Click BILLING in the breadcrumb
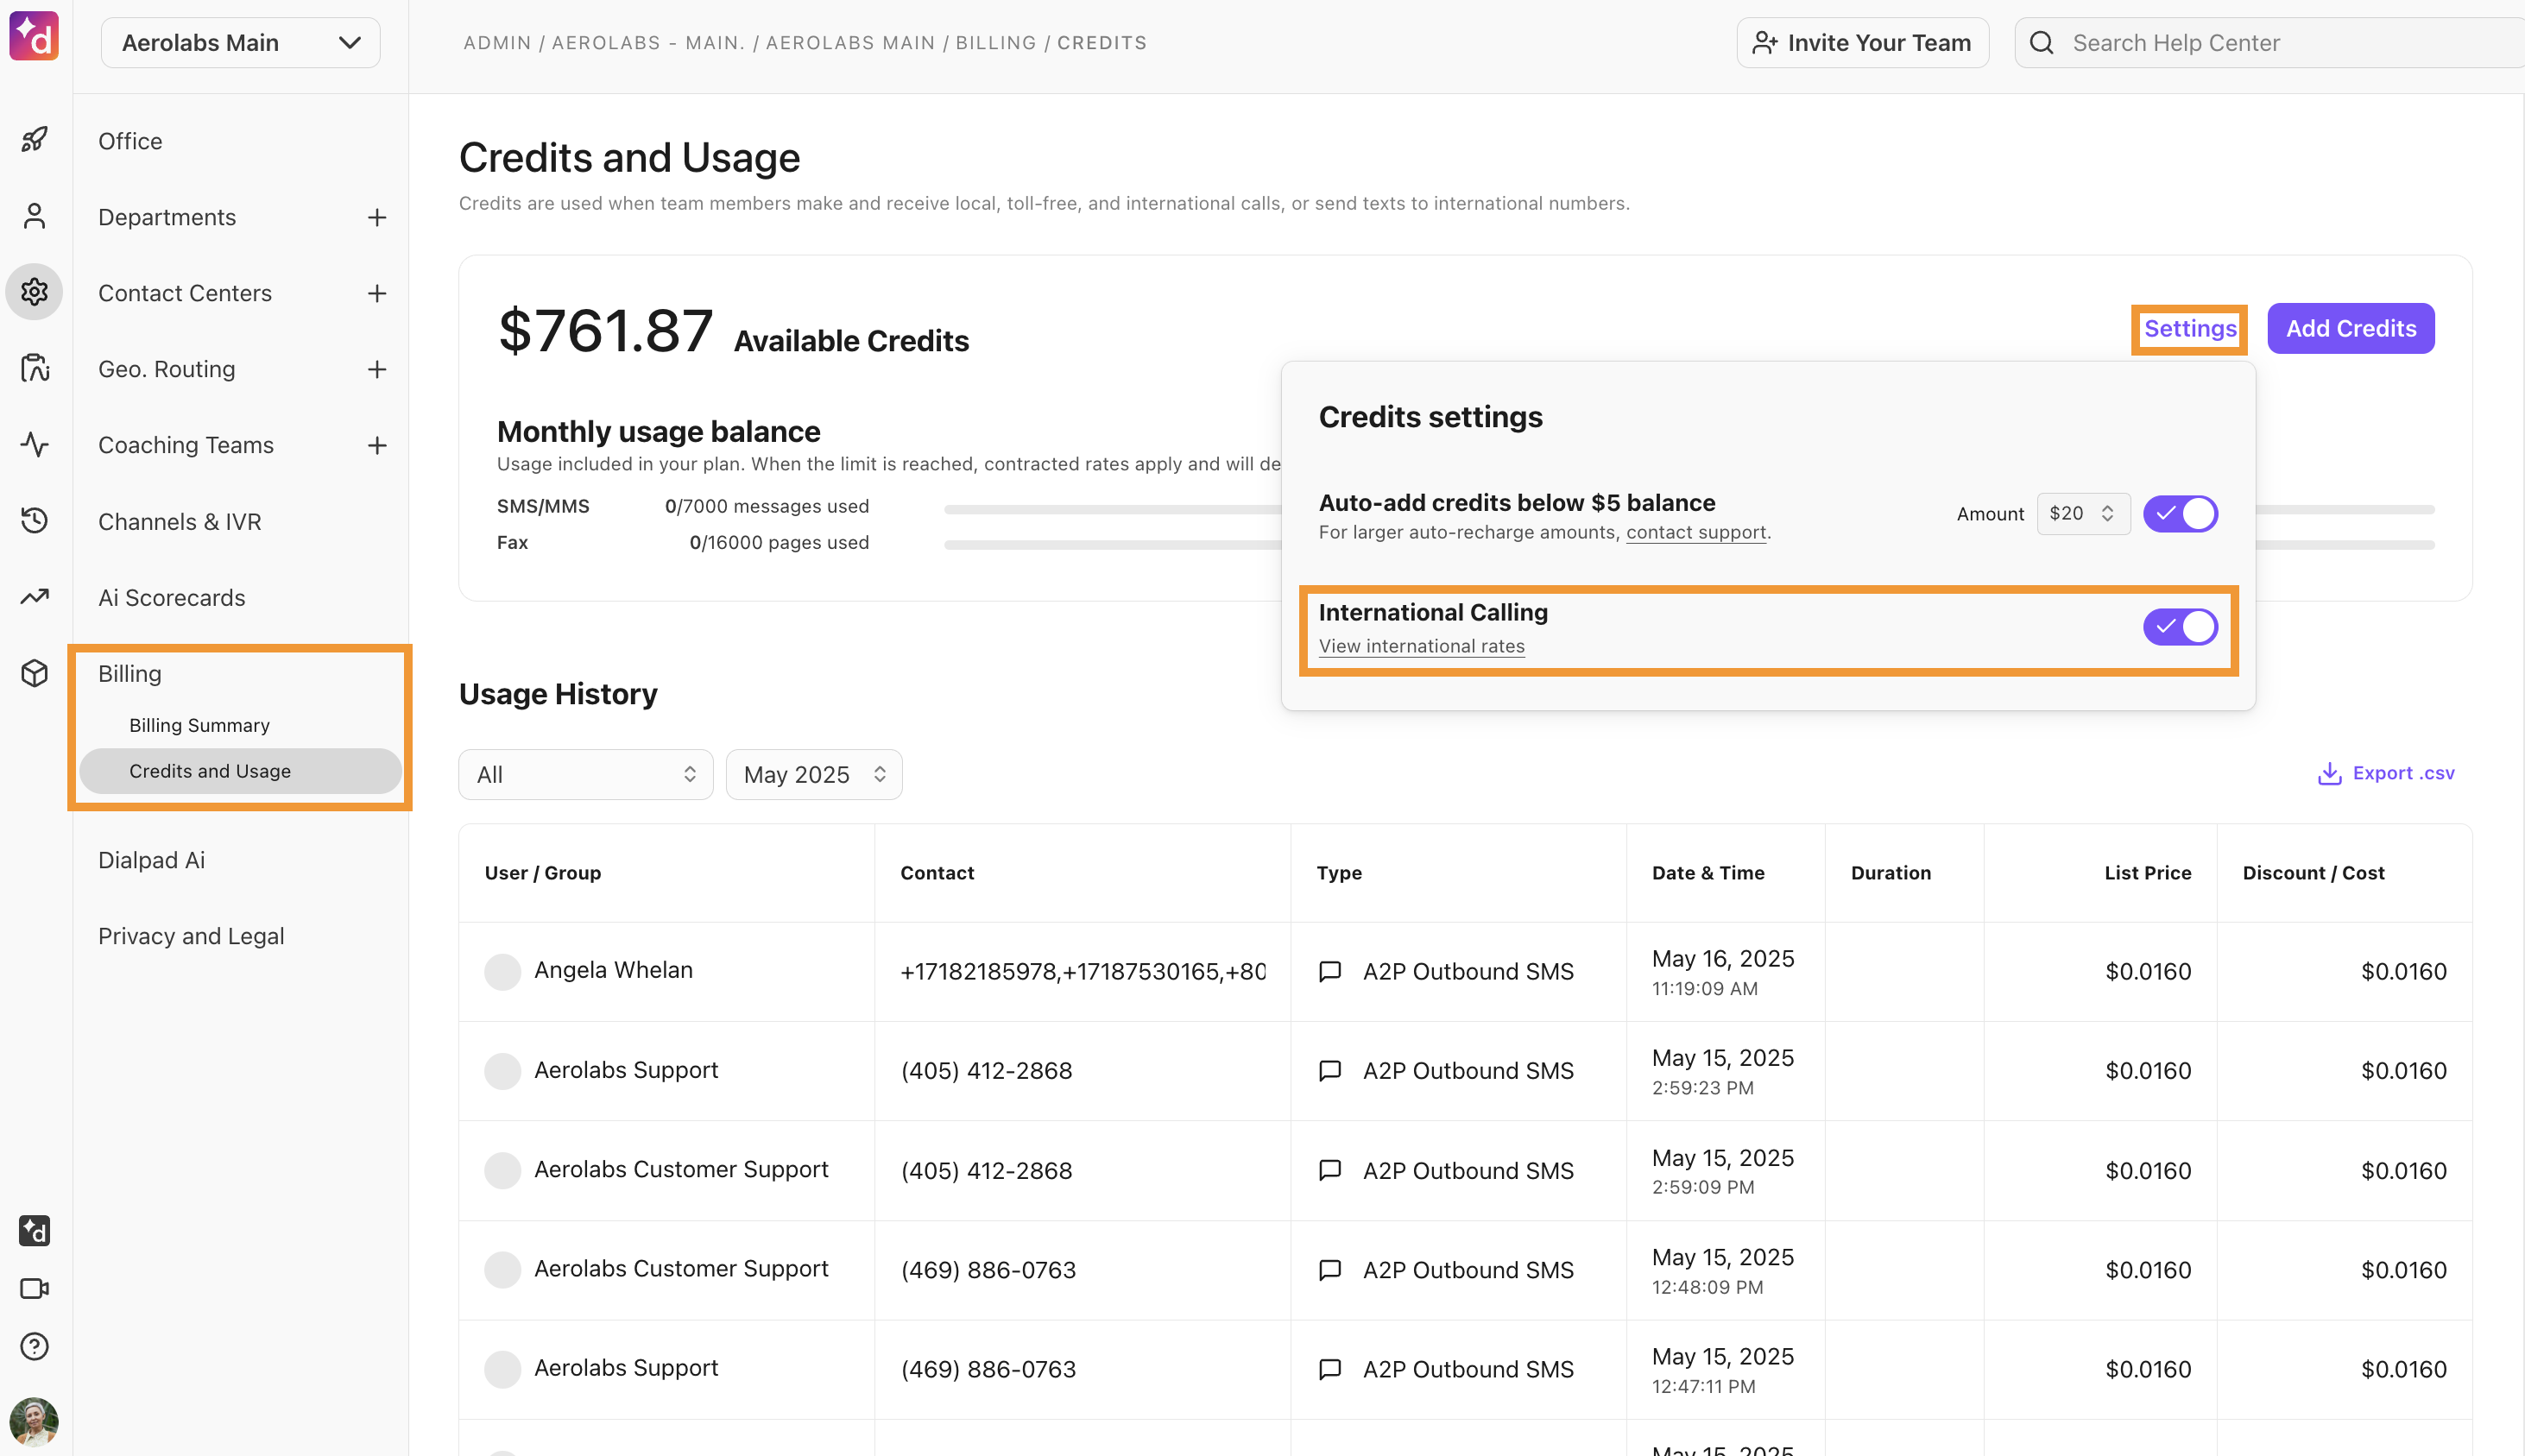This screenshot has height=1456, width=2525. [996, 43]
